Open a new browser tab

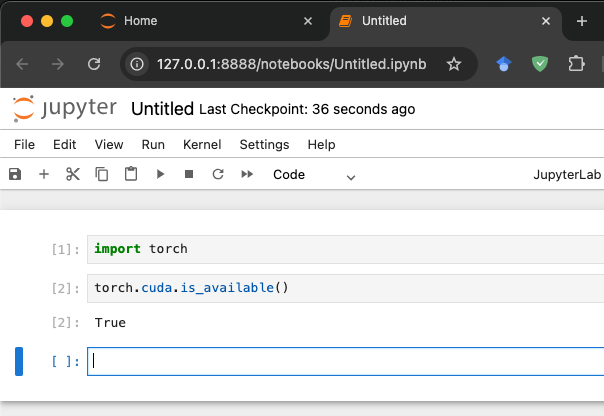[x=582, y=21]
